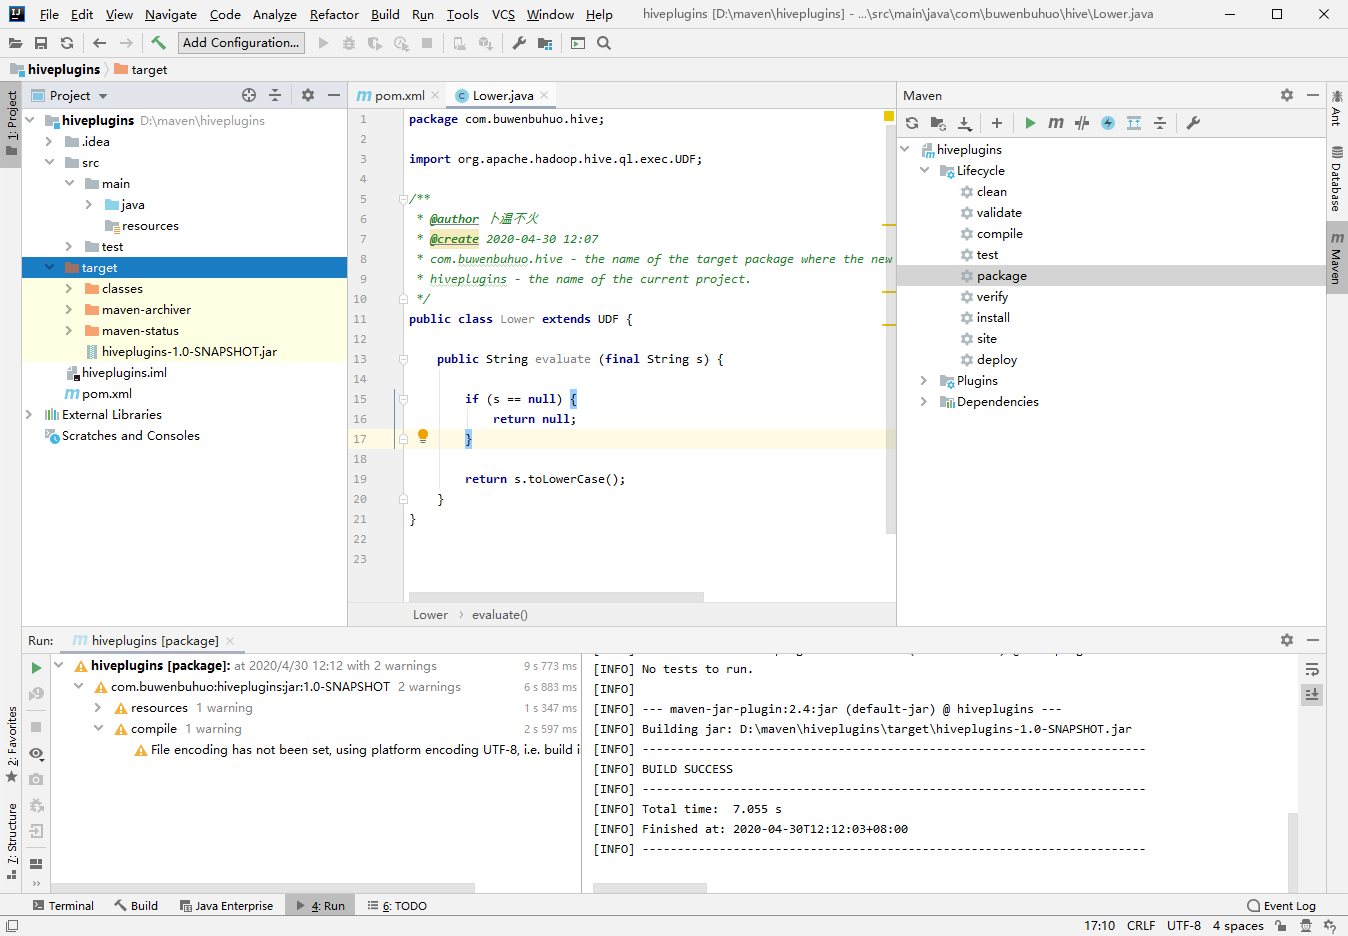Close the Lower.java tab
Screen dimensions: 1348x936
click(544, 95)
